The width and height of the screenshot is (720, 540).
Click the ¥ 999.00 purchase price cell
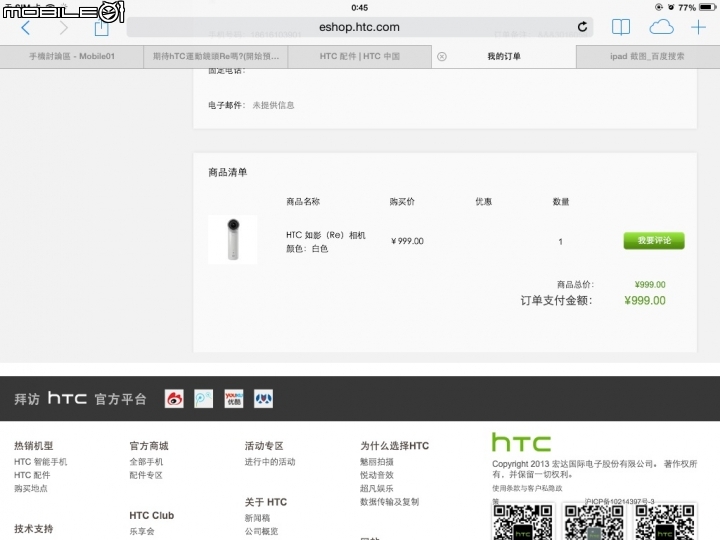pos(407,241)
